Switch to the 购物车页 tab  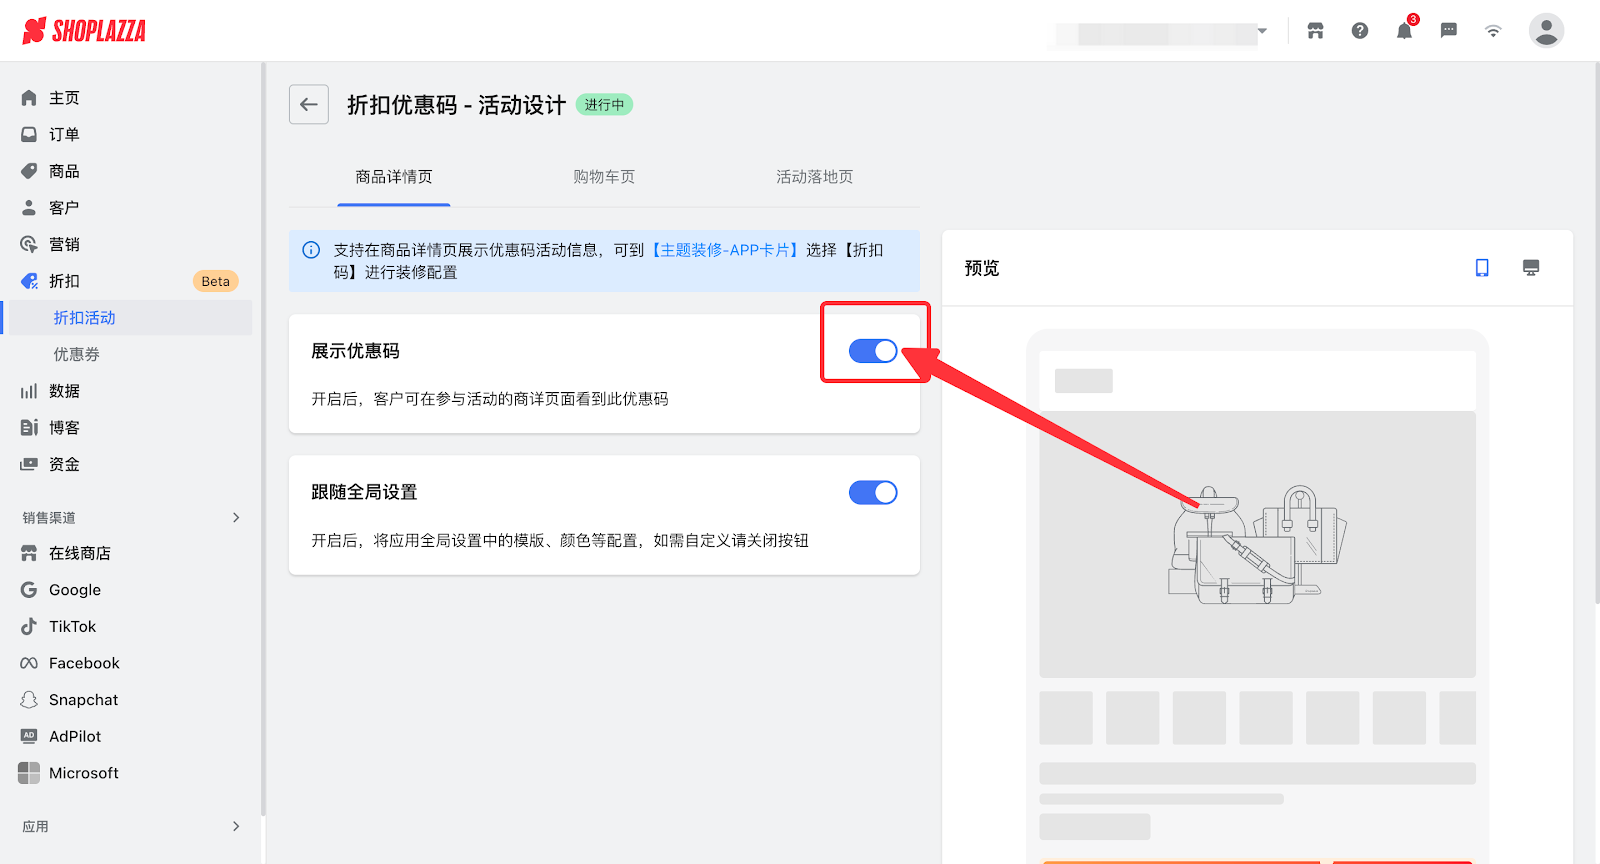click(x=604, y=177)
